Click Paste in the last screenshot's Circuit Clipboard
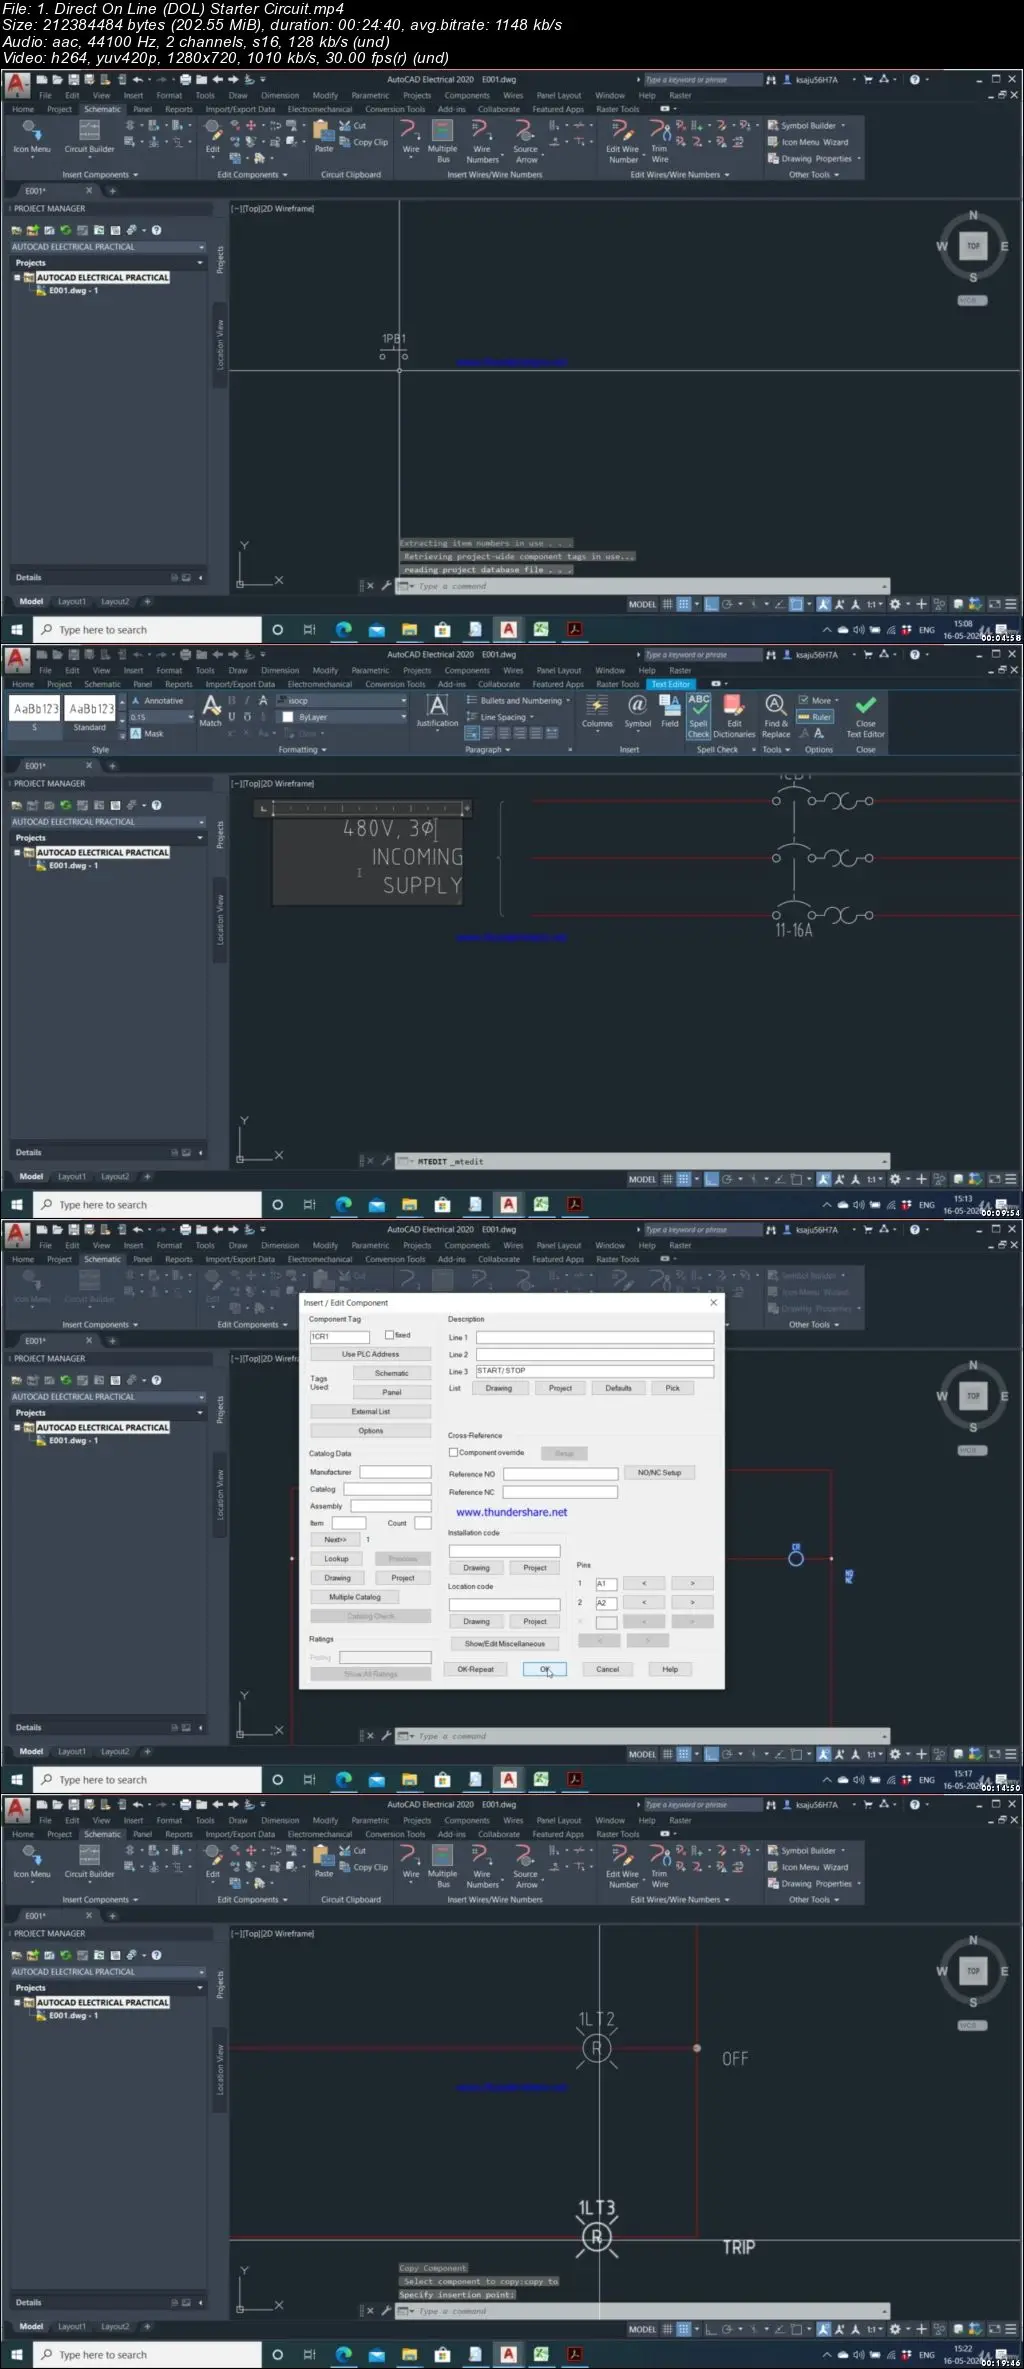 [x=323, y=1861]
